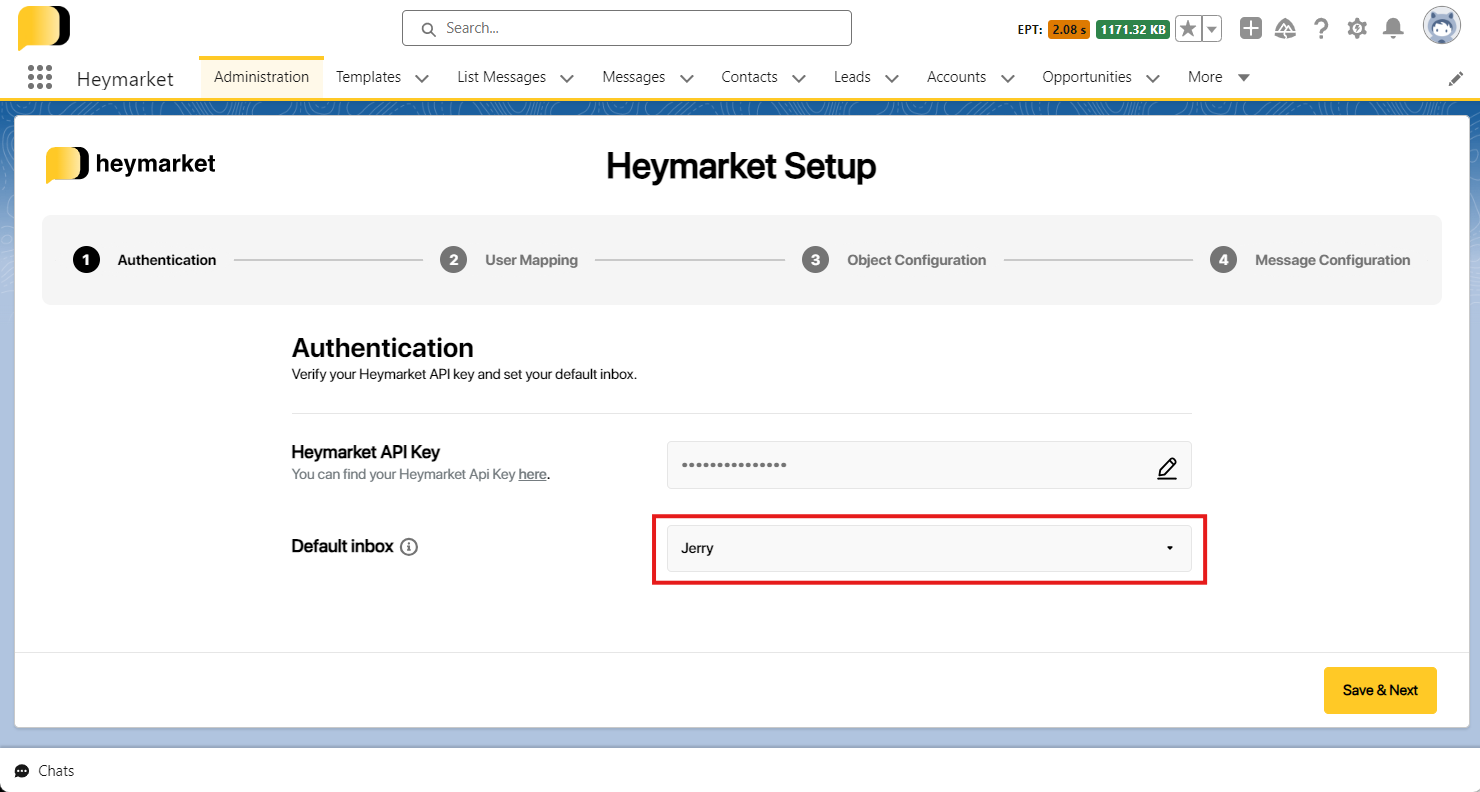Click the Authentication section heading
1480x792 pixels.
(383, 348)
